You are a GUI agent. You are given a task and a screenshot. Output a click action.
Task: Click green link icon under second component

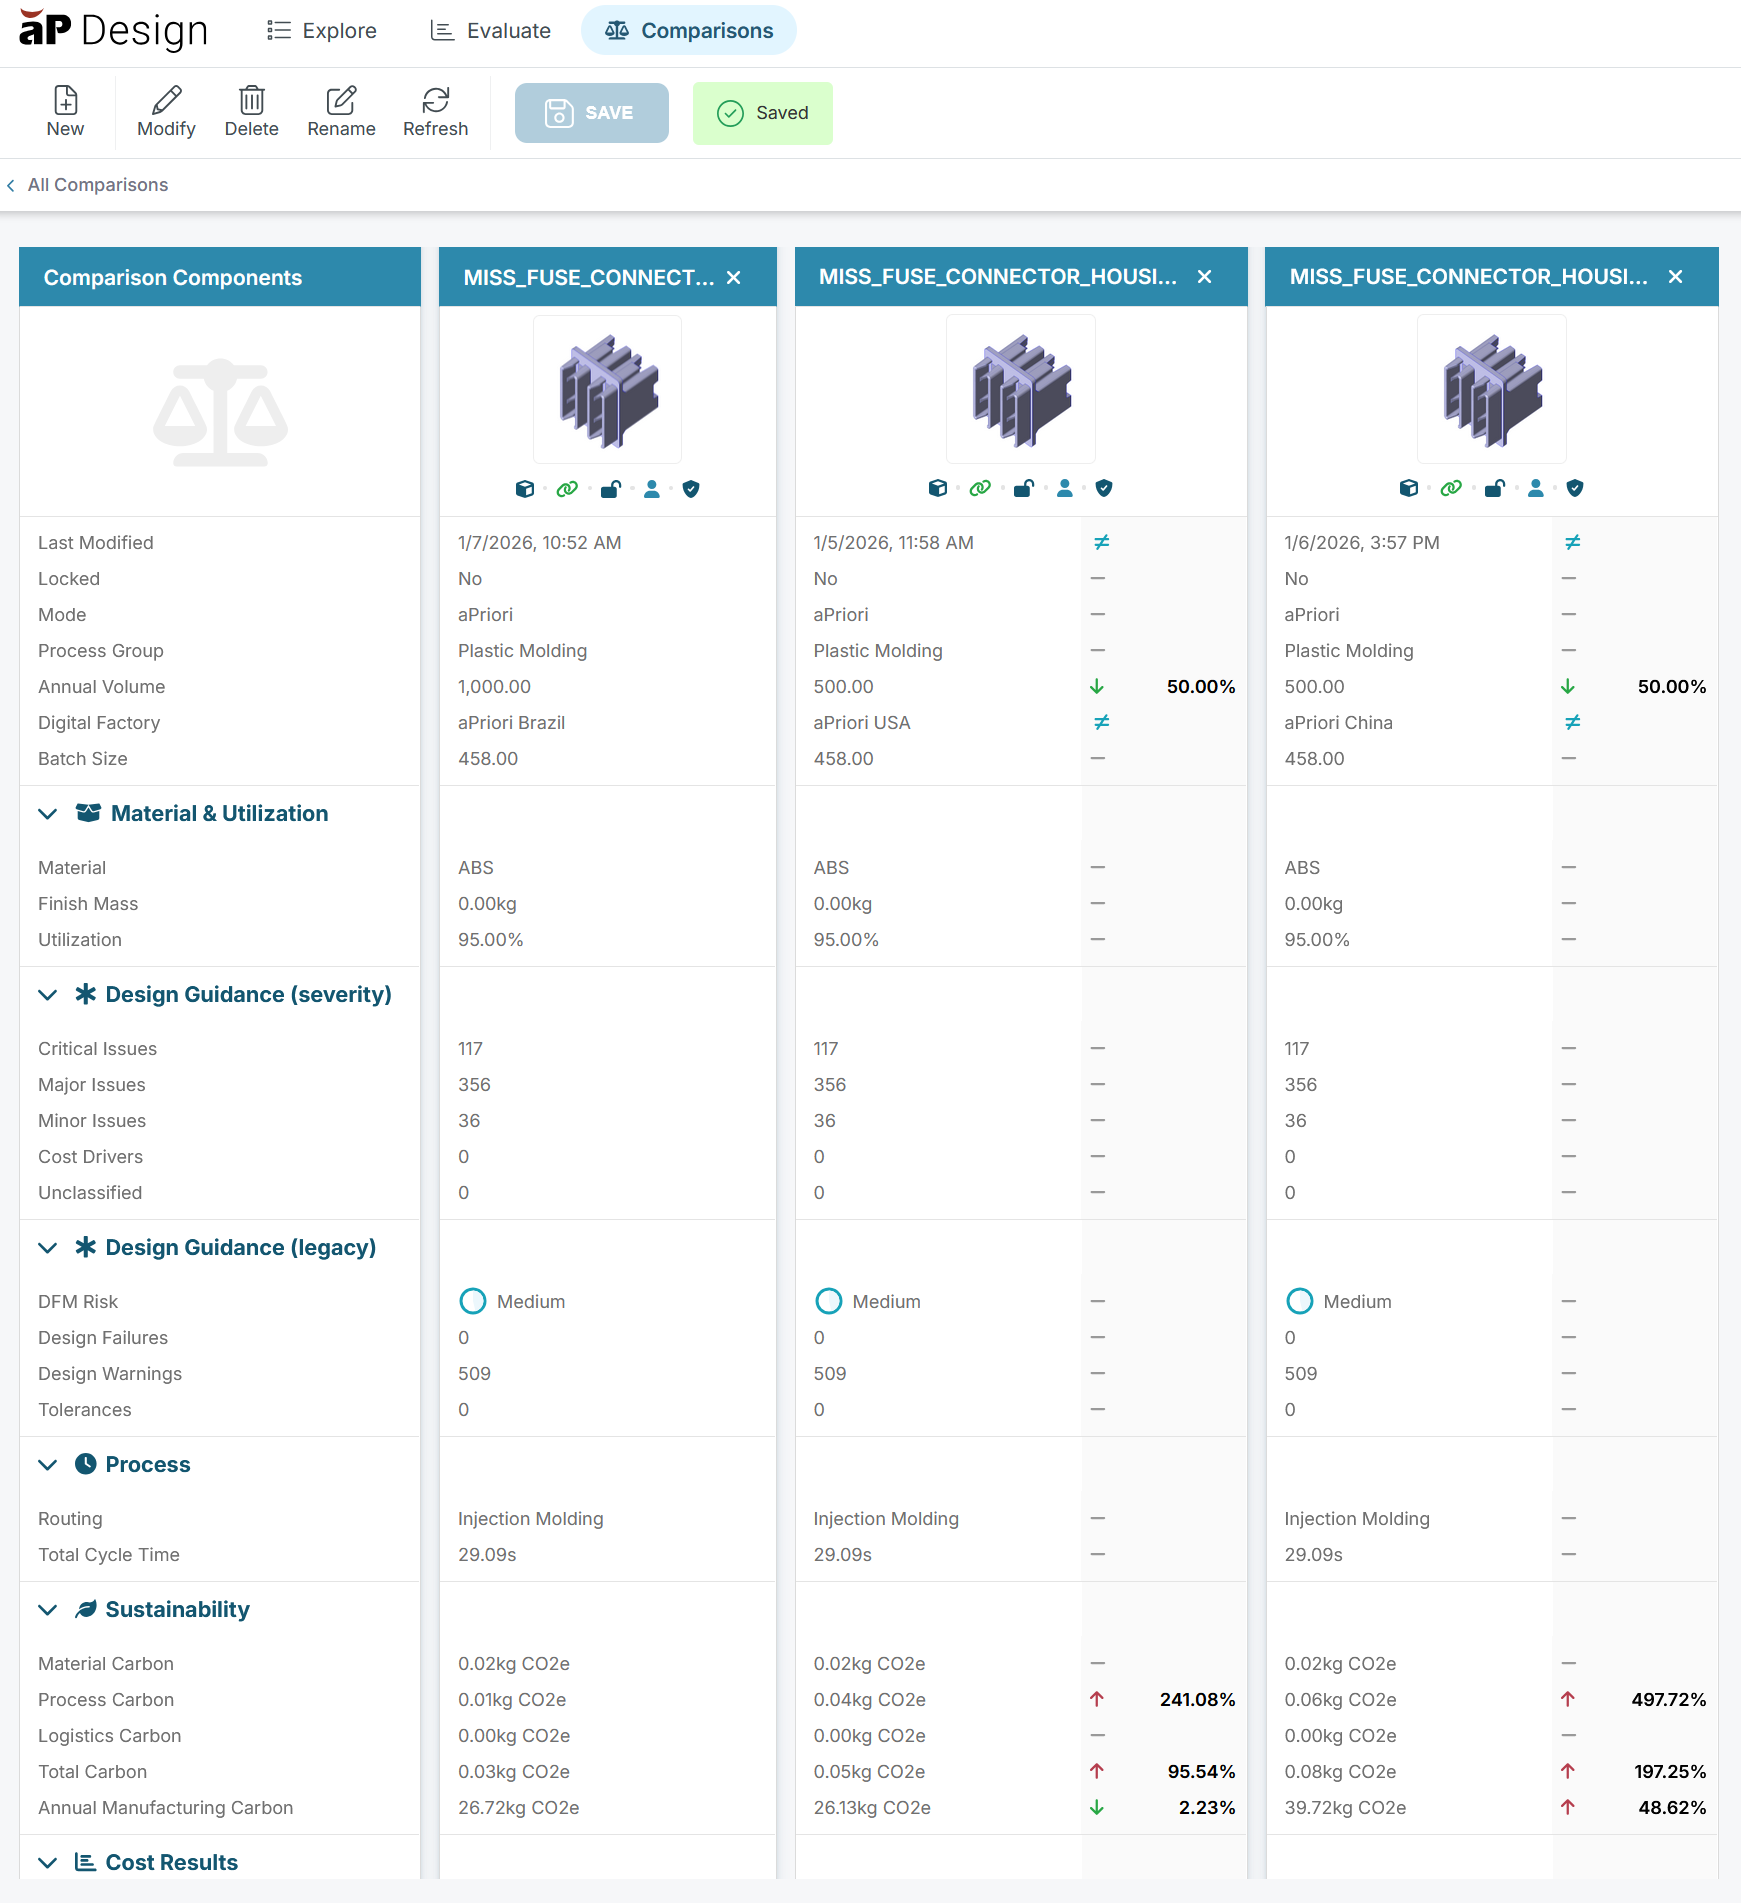[x=980, y=488]
